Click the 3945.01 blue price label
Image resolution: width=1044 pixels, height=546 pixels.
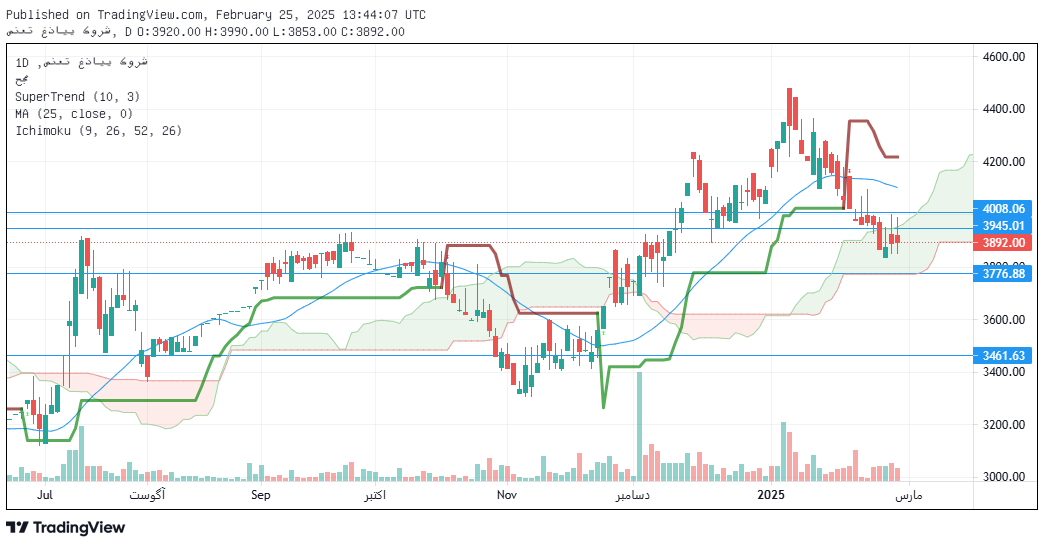coord(1002,226)
